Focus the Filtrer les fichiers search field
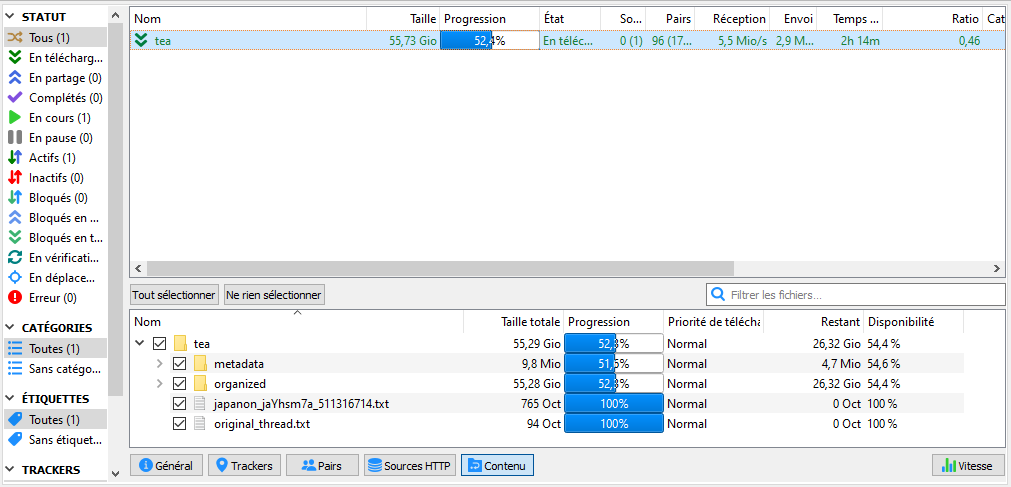 pos(855,295)
